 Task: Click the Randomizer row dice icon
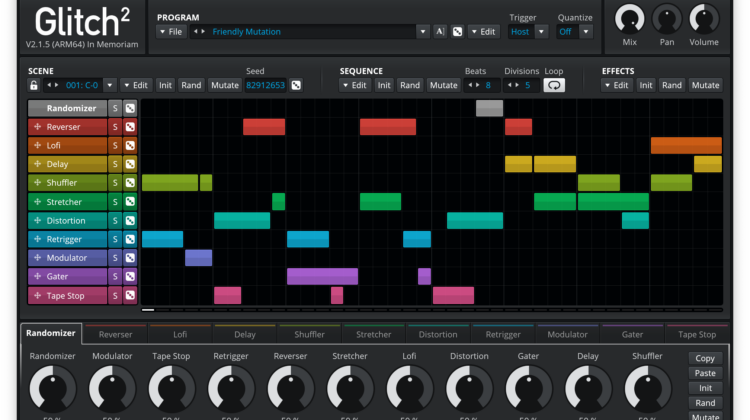click(x=130, y=108)
